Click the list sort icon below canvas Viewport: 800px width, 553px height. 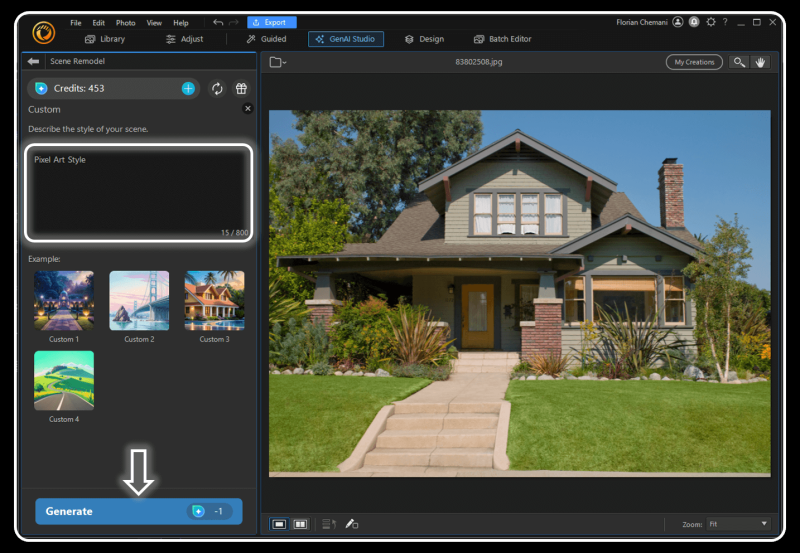pyautogui.click(x=329, y=524)
